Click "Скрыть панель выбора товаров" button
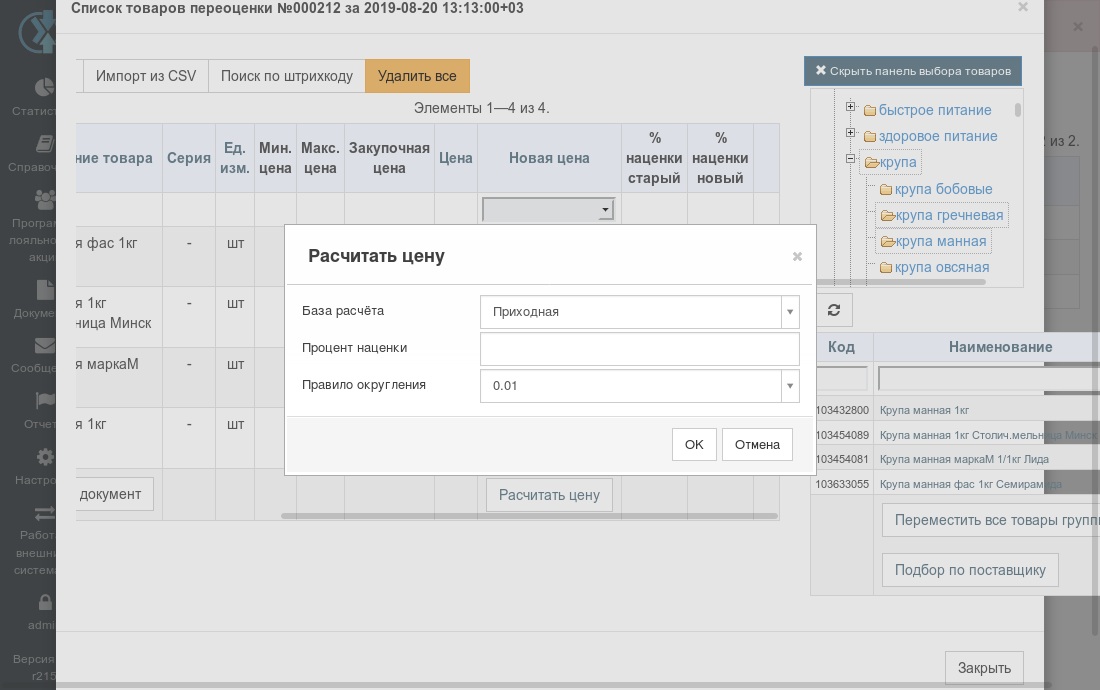Viewport: 1100px width, 690px height. (913, 71)
